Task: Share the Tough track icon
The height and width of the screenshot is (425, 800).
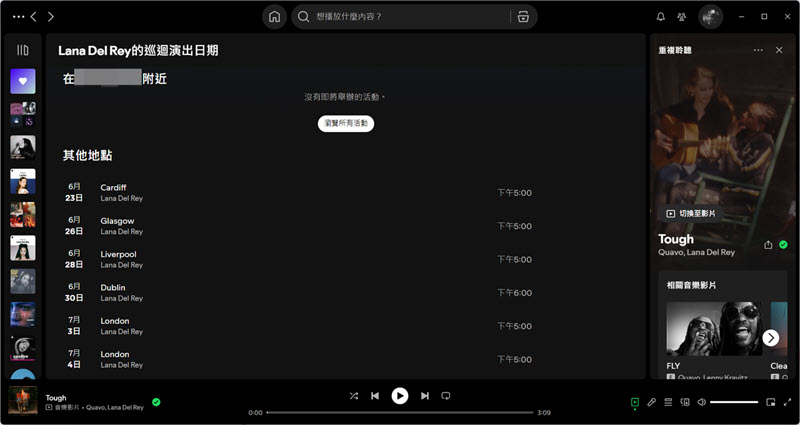Action: (768, 245)
